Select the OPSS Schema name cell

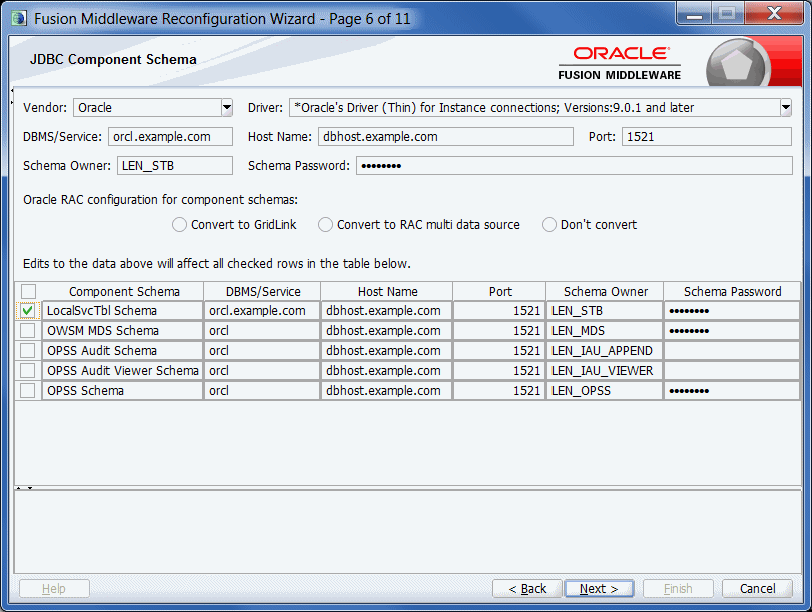coord(122,390)
